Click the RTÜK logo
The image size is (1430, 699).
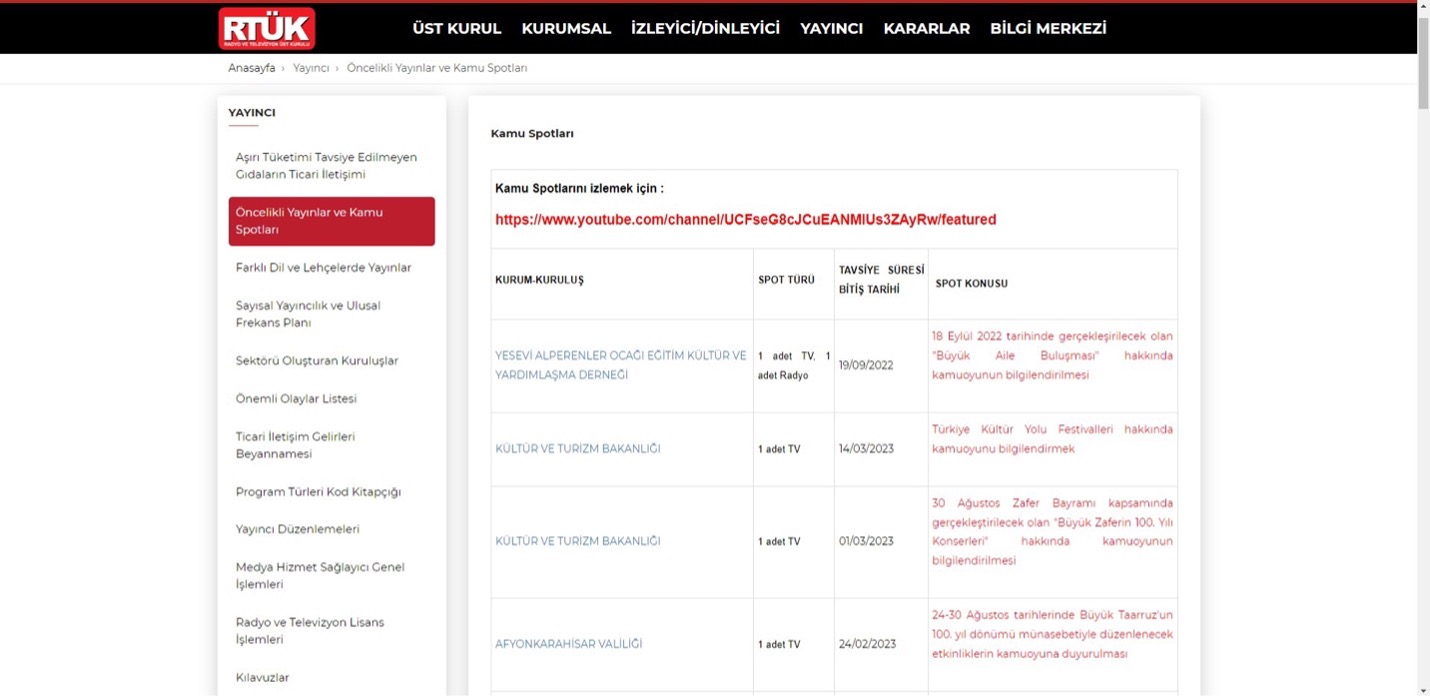pos(267,29)
